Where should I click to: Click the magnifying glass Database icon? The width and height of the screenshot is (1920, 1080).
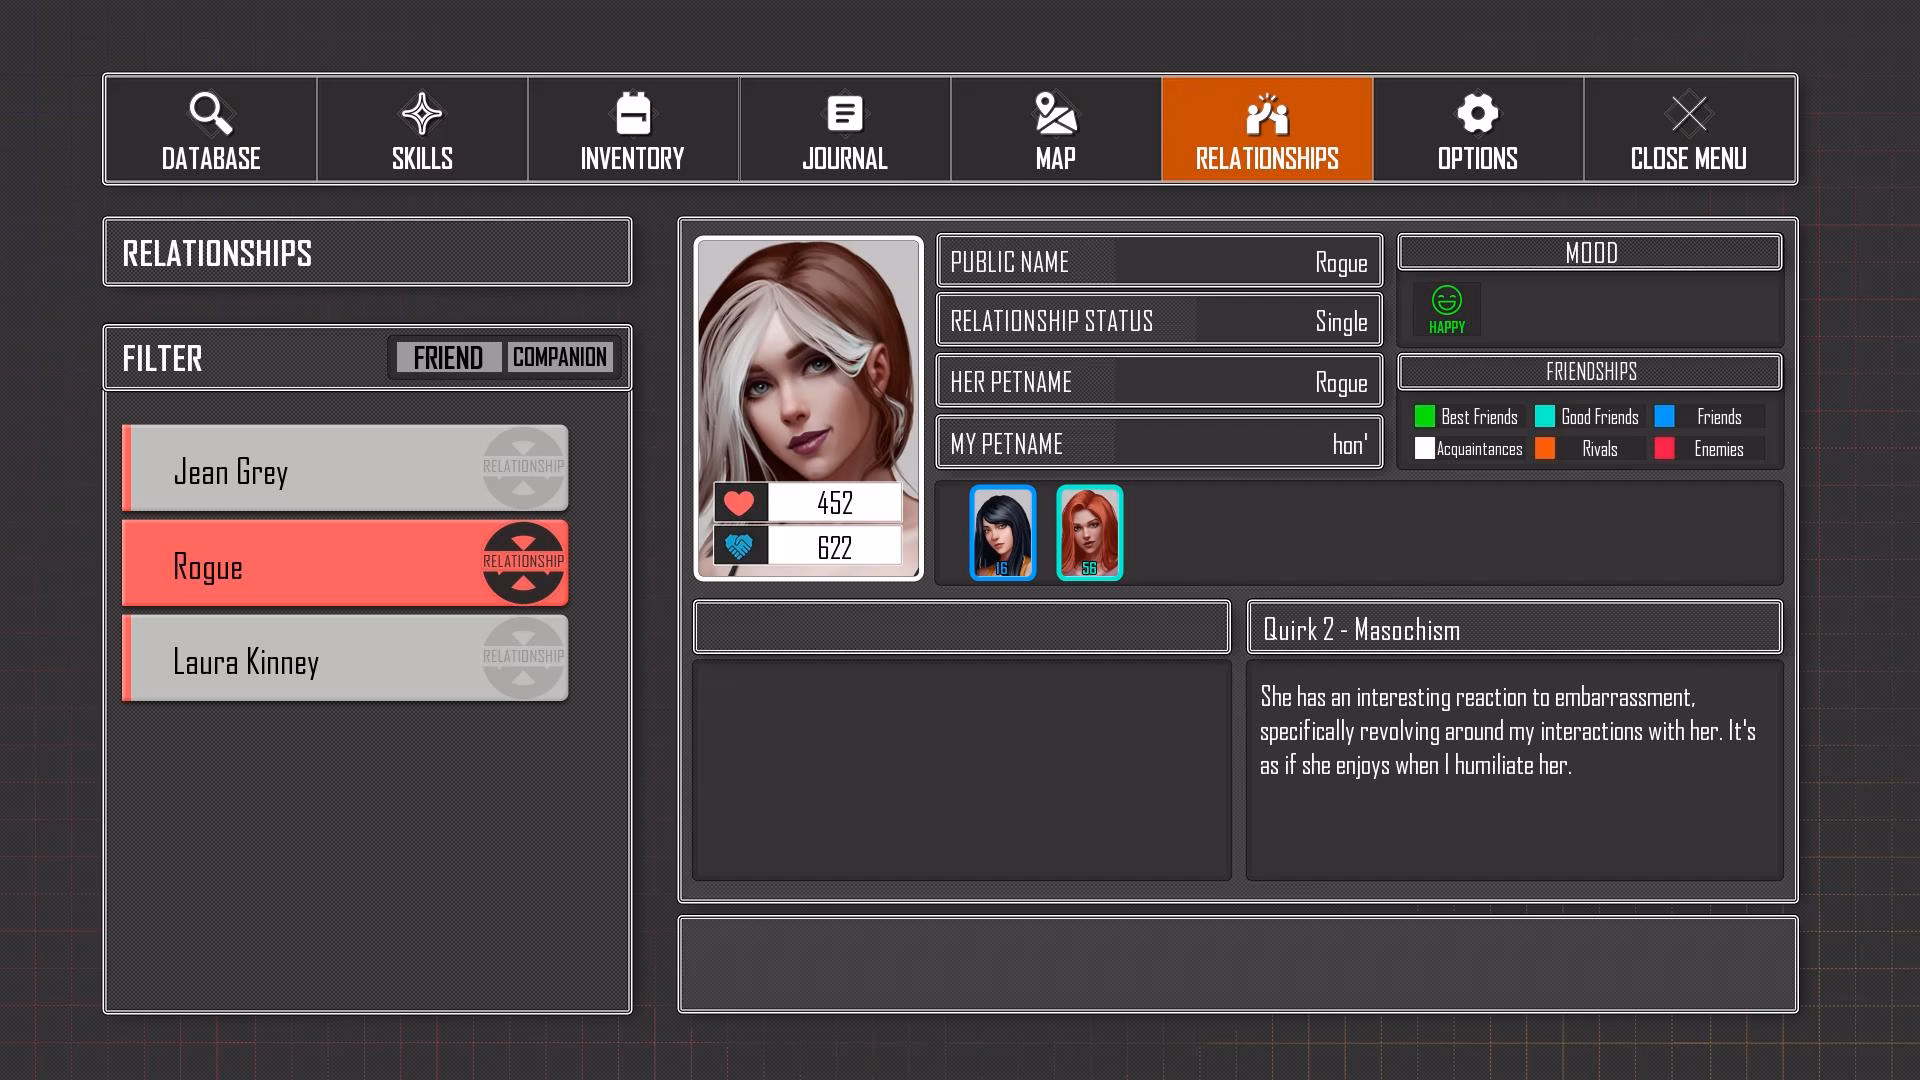click(x=211, y=113)
